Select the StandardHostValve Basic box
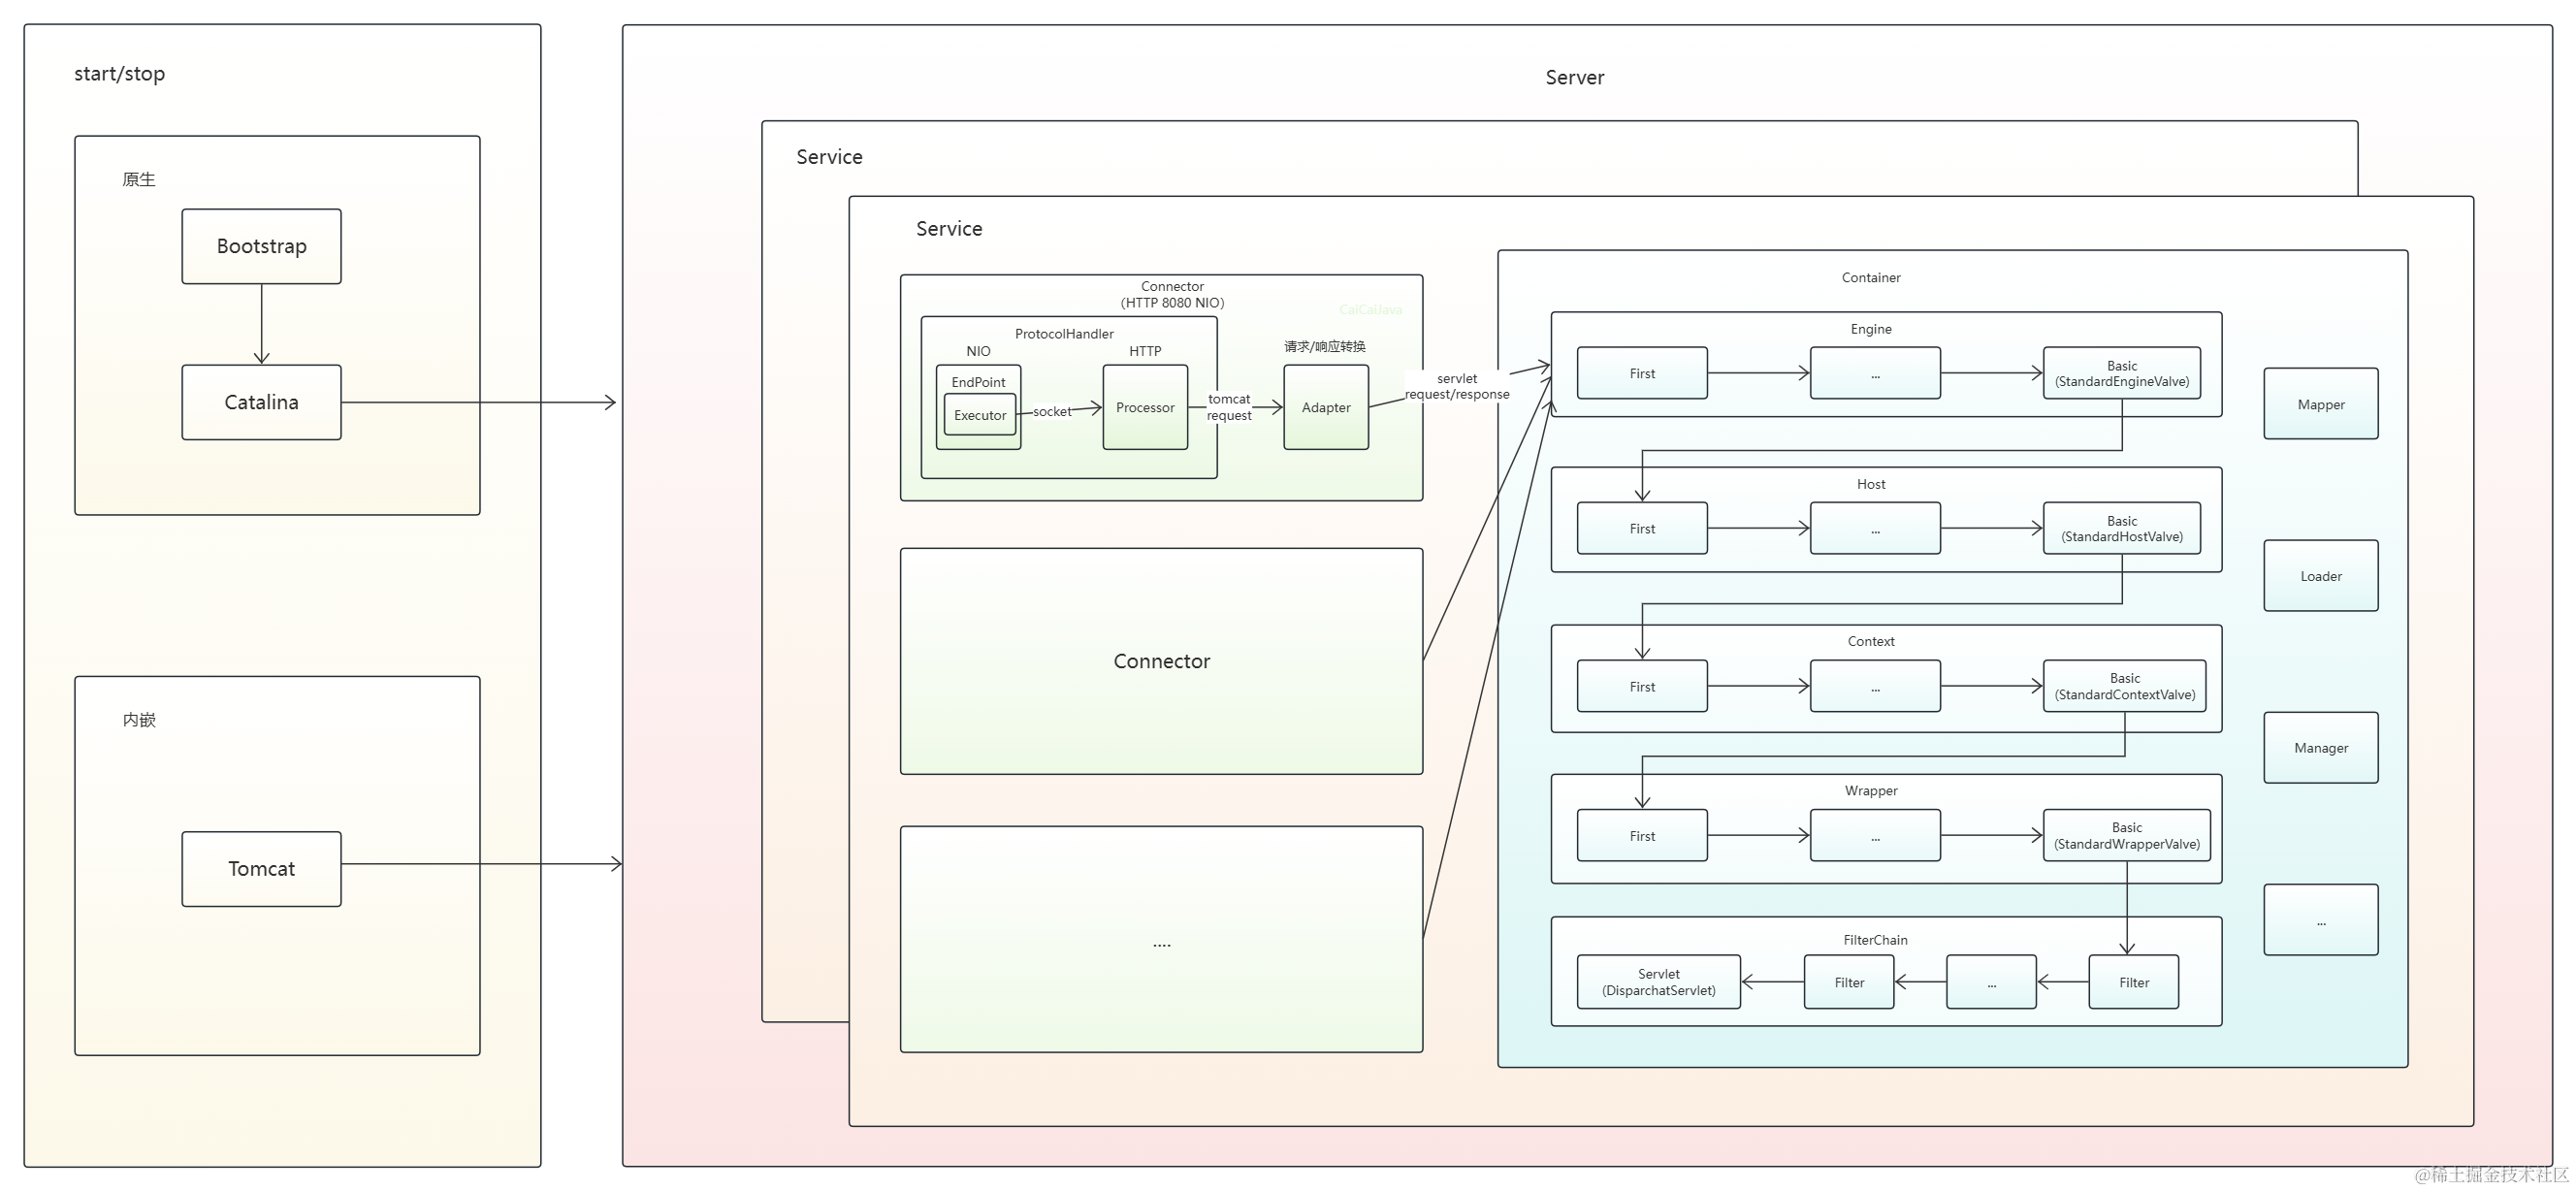The image size is (2576, 1191). pos(2121,528)
